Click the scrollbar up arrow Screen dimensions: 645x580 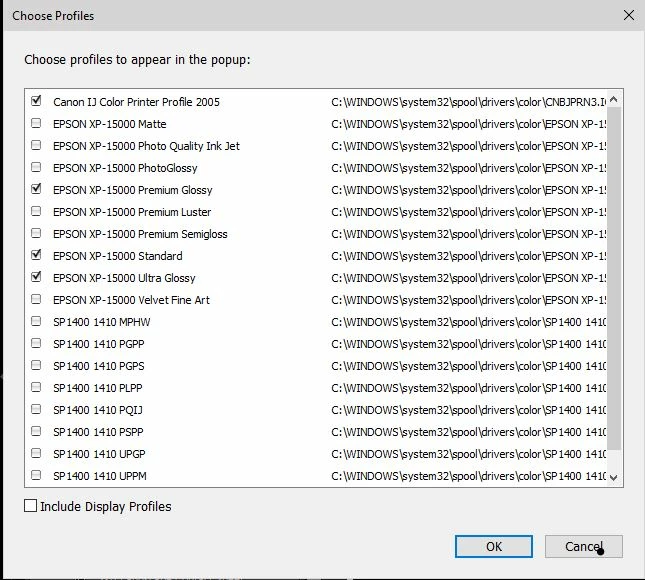[x=614, y=100]
